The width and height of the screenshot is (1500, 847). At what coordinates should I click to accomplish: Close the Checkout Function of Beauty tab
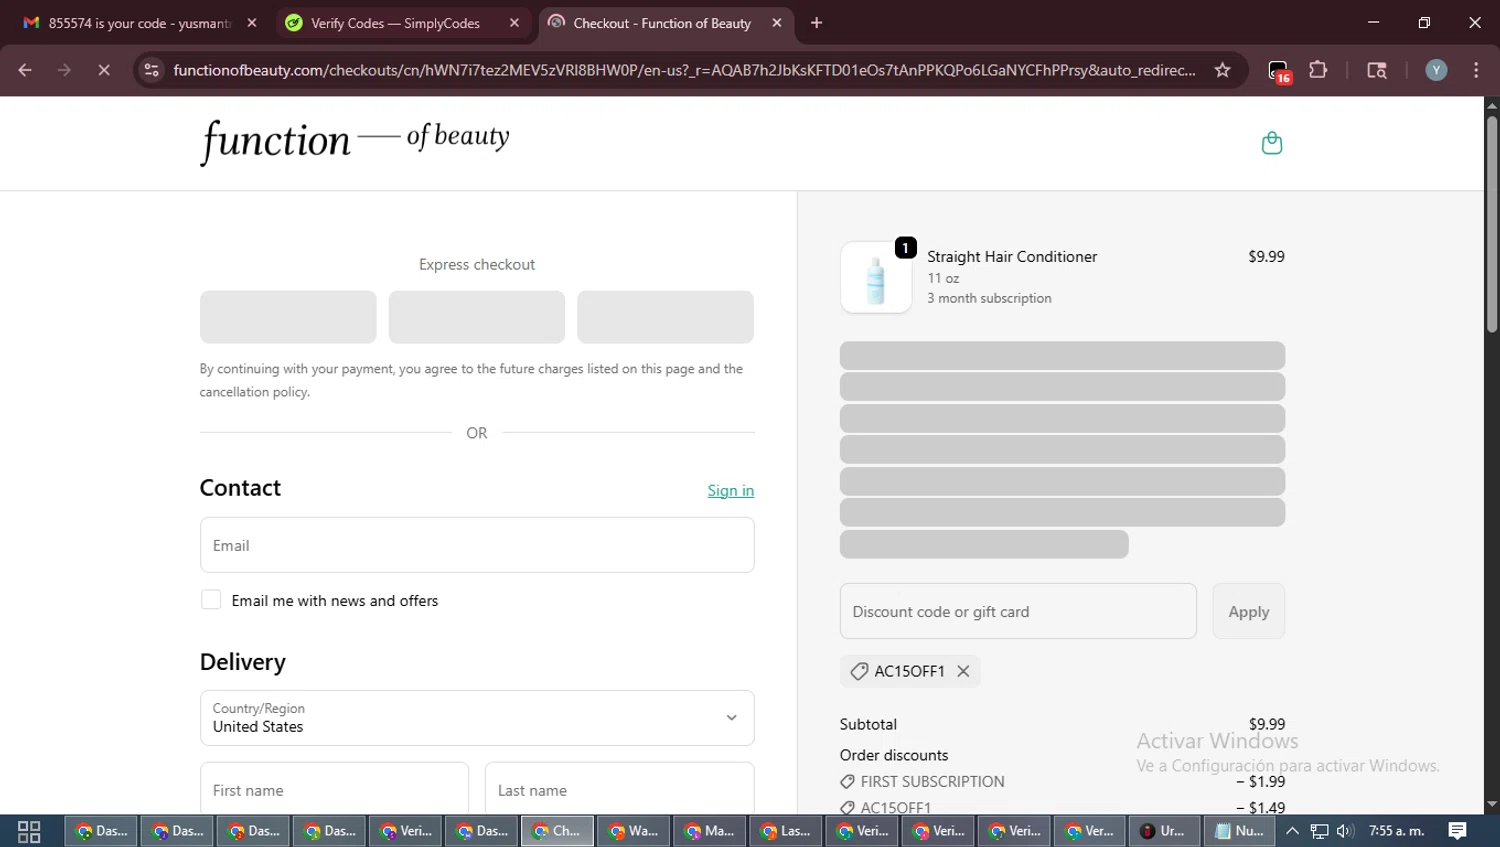point(777,23)
